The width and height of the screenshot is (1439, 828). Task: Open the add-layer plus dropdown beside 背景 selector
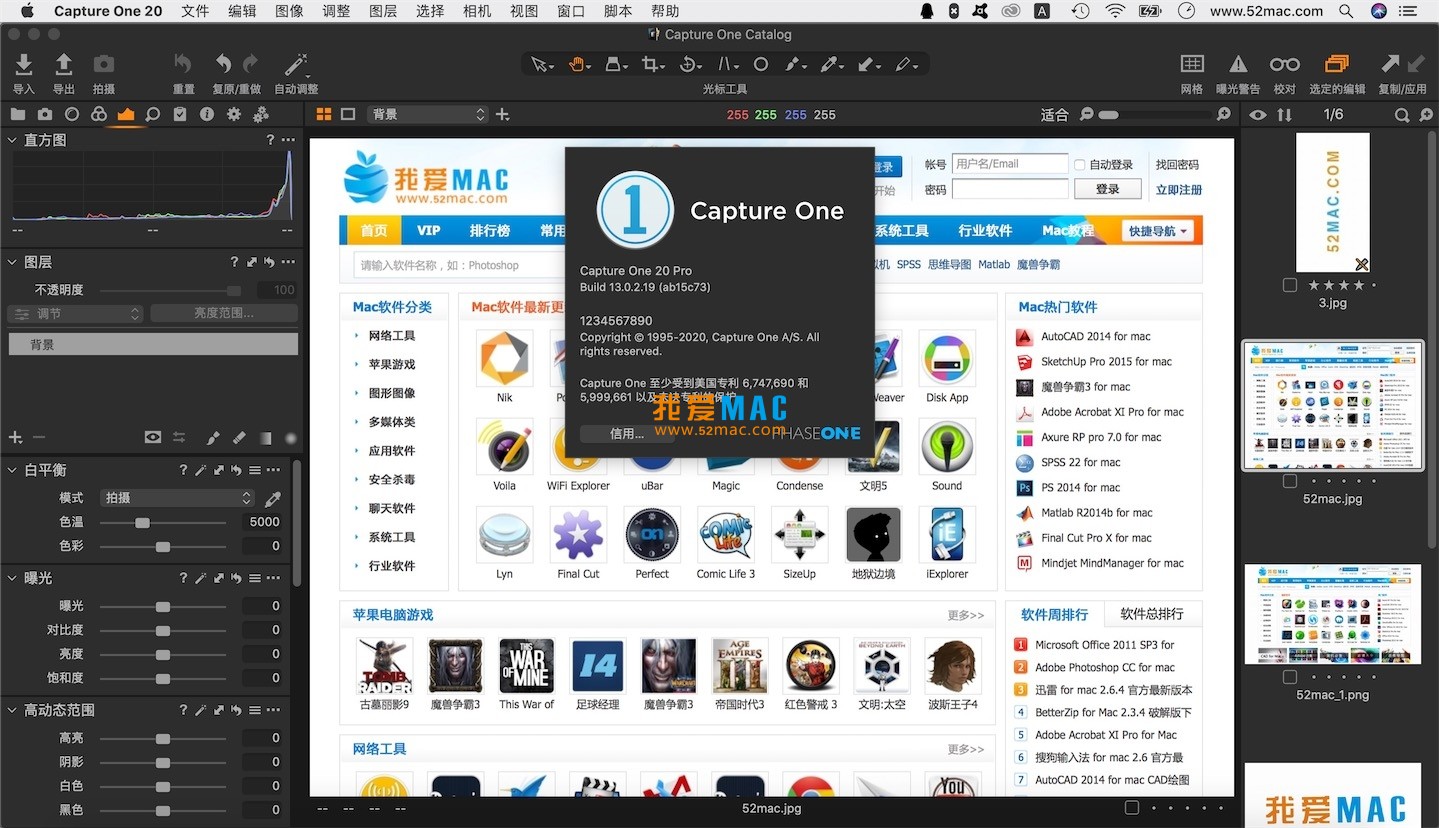coord(502,114)
